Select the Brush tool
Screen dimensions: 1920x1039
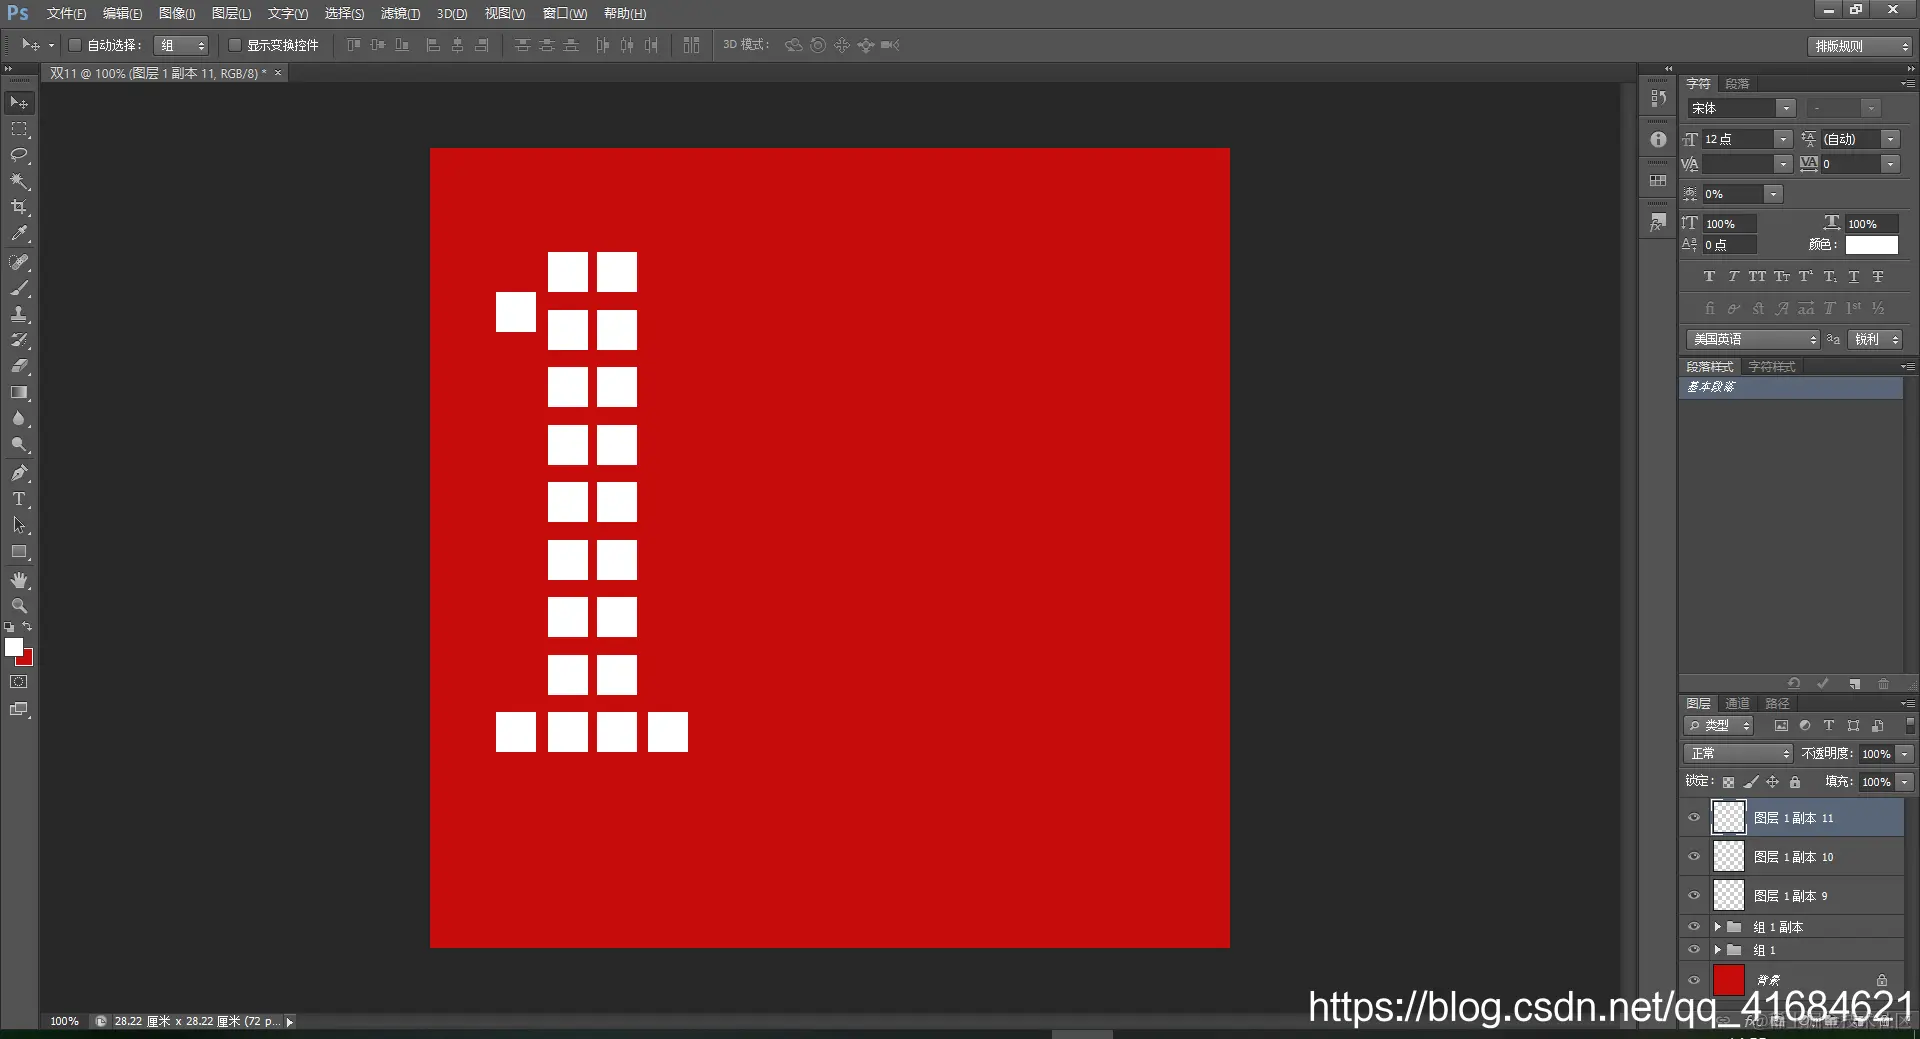(x=19, y=288)
